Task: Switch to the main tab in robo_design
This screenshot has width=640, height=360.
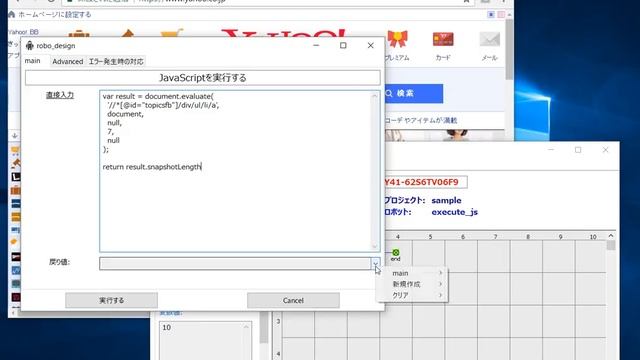Action: click(32, 61)
